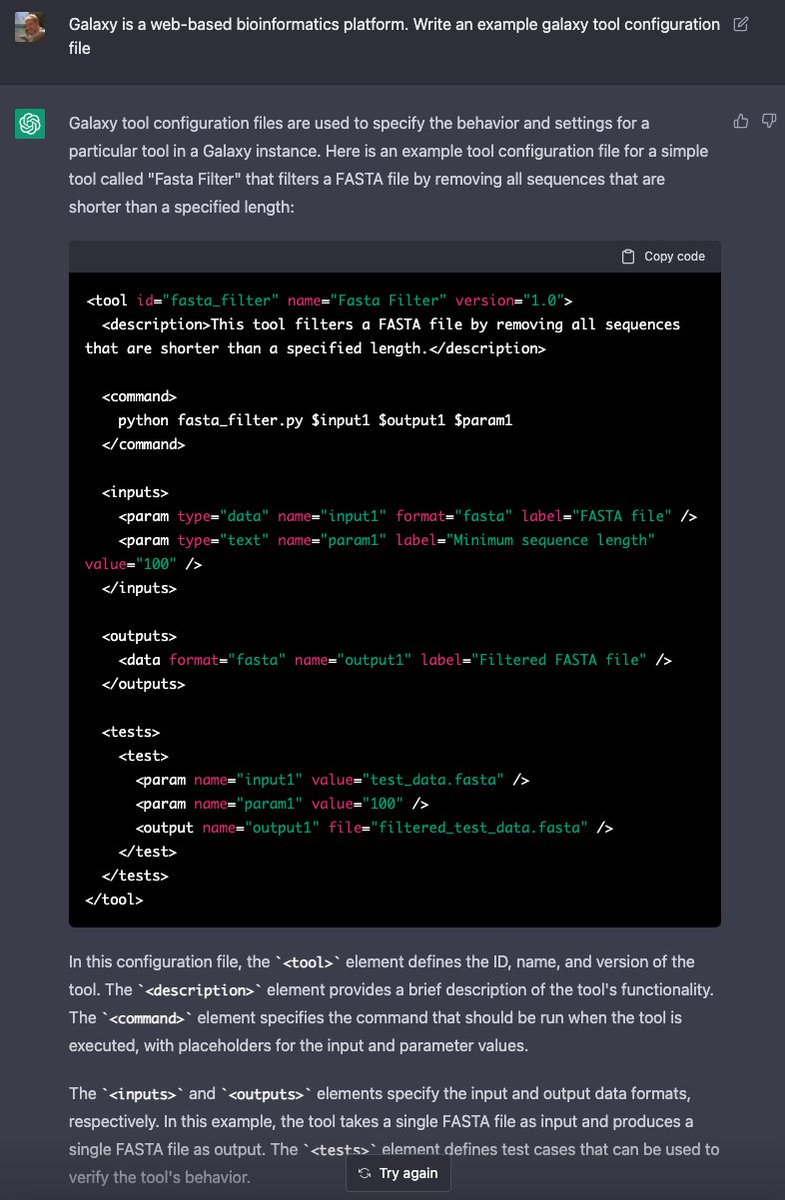This screenshot has width=785, height=1200.
Task: Click the closing </tests> tag
Action: (135, 877)
